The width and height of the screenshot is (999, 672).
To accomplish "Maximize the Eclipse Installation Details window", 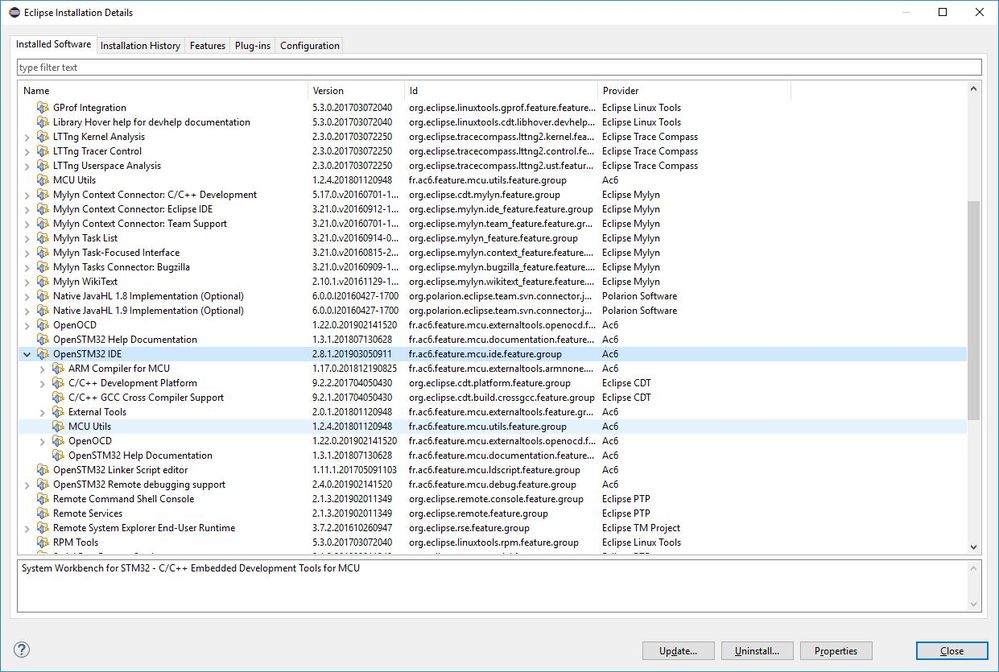I will click(943, 12).
